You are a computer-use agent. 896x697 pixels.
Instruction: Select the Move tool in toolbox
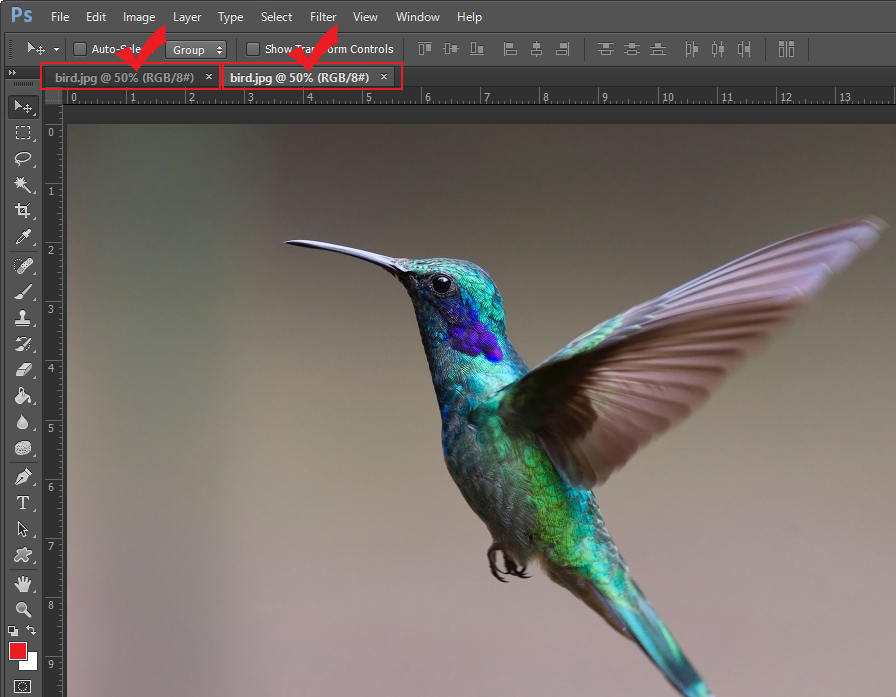23,107
